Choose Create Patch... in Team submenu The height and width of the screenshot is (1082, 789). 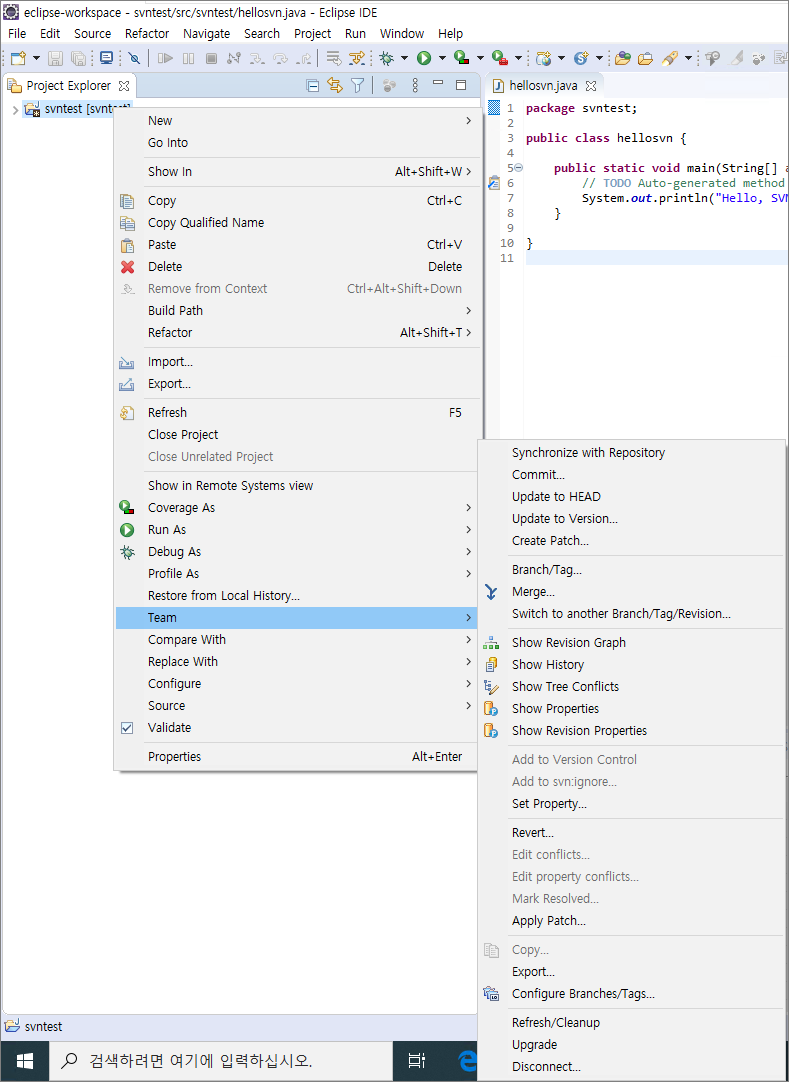632,541
